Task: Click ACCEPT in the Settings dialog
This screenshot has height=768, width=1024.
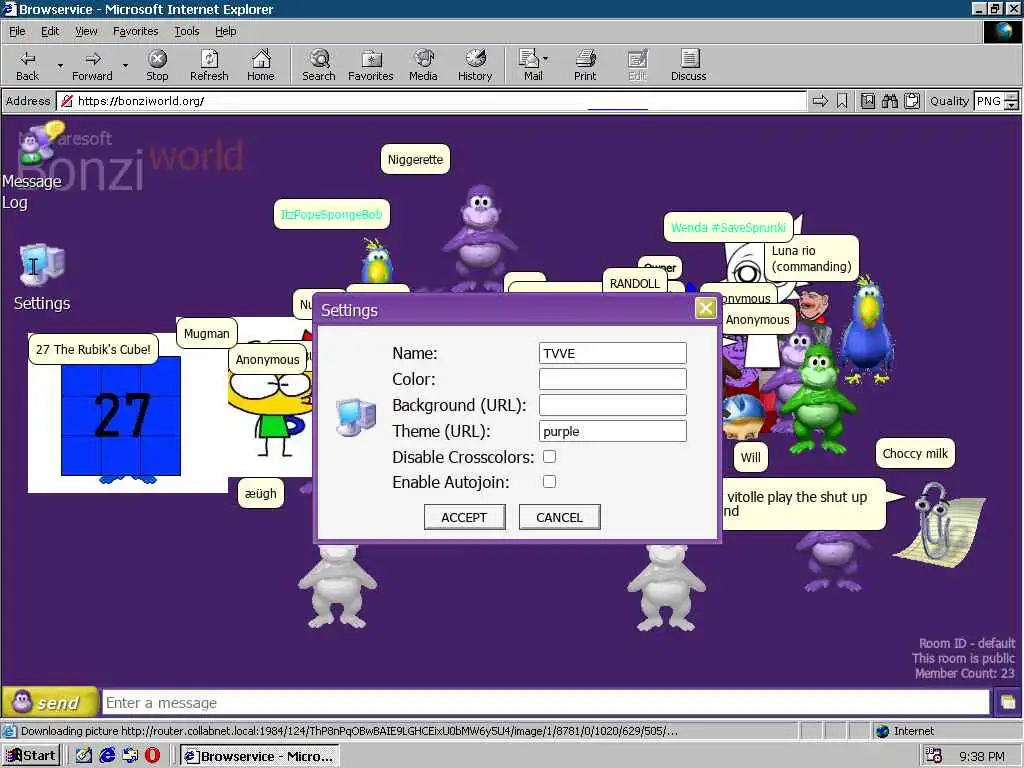Action: click(x=464, y=517)
